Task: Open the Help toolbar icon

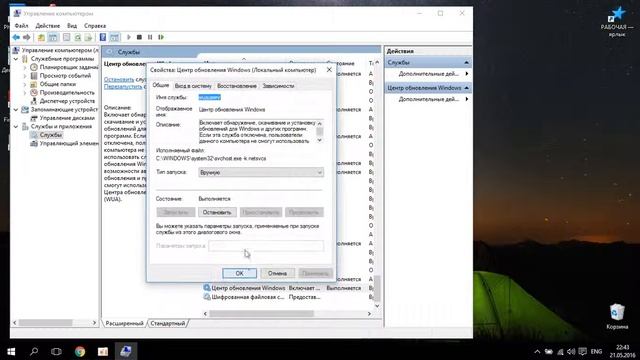Action: point(103,38)
